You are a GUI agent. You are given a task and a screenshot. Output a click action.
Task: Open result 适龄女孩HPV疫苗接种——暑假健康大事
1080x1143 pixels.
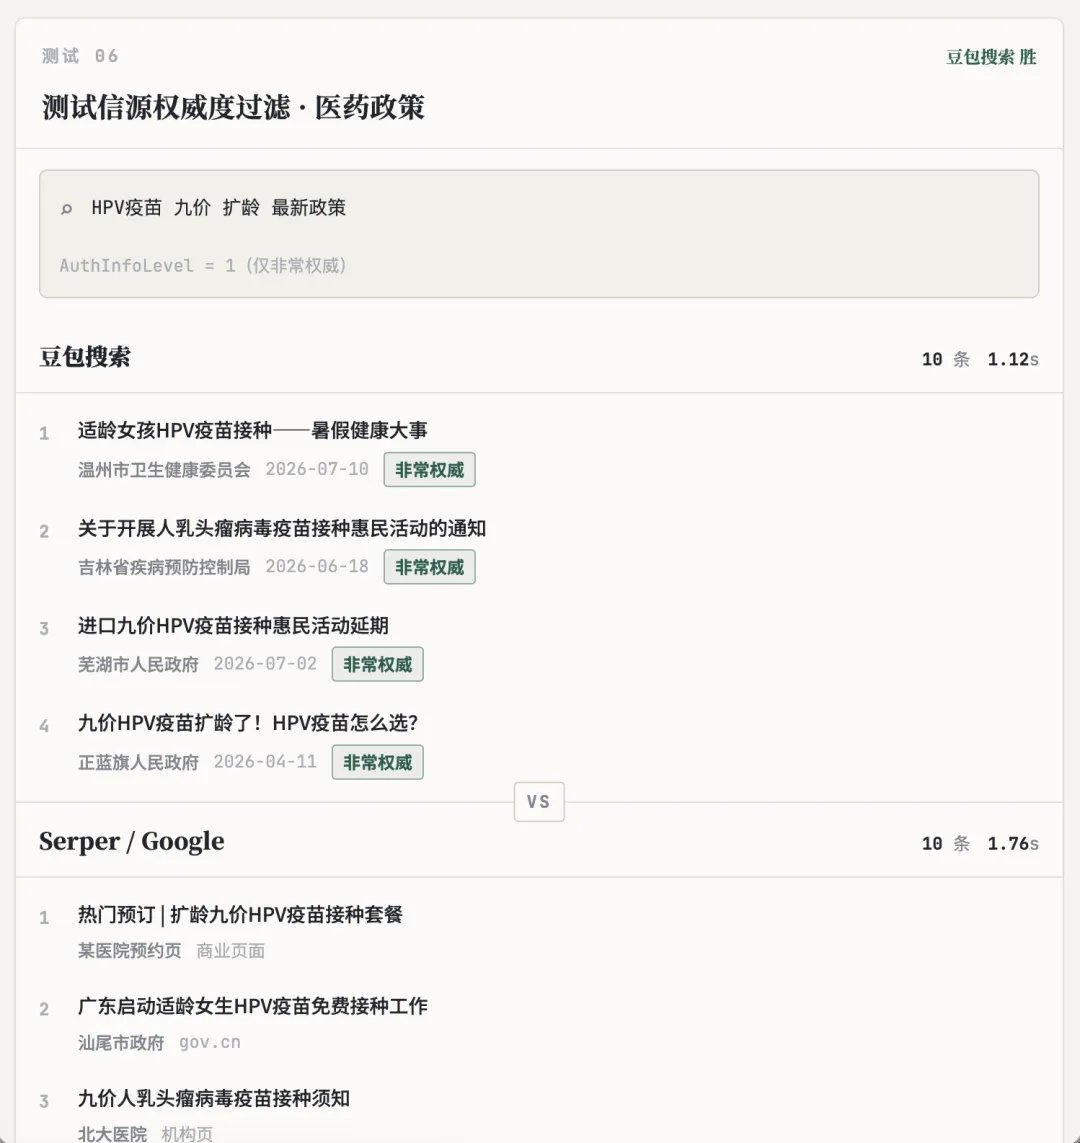tap(252, 430)
